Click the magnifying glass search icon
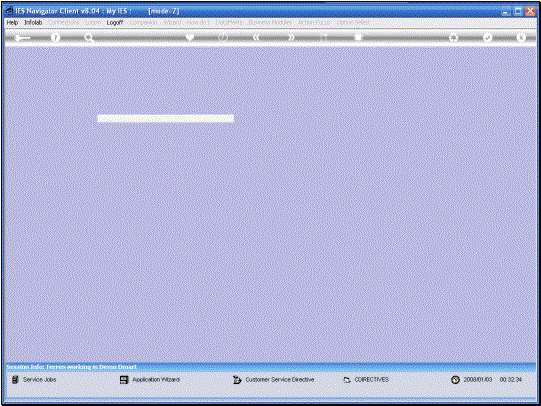Viewport: 541px width, 406px height. [x=89, y=38]
